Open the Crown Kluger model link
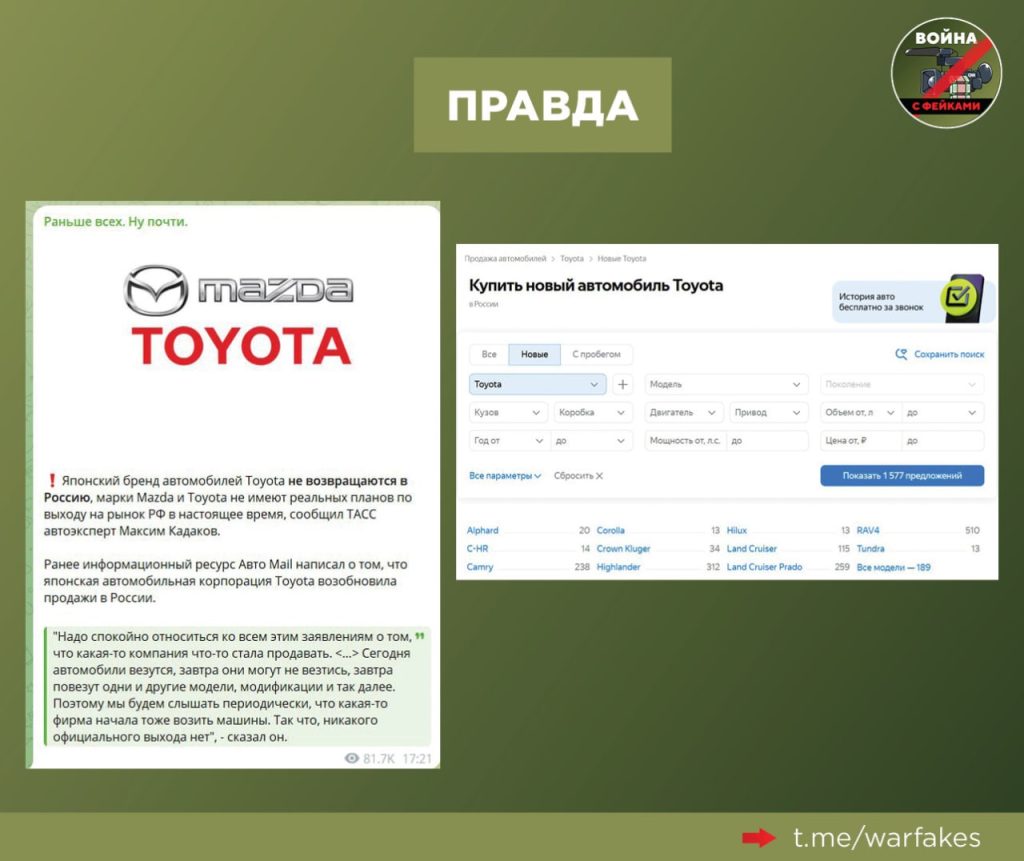Viewport: 1024px width, 861px height. click(x=623, y=549)
